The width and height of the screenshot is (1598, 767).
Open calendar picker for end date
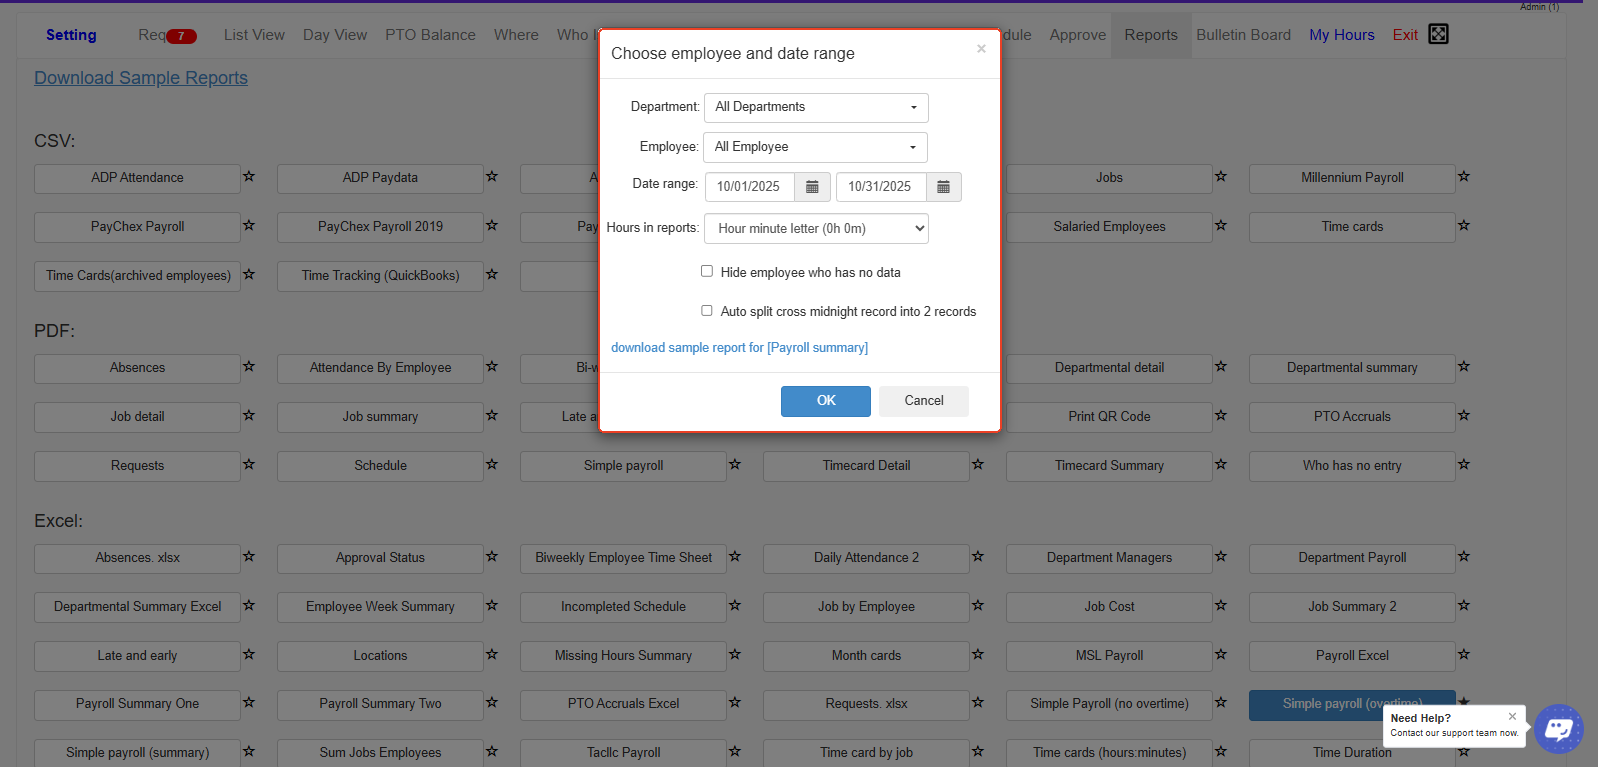coord(943,187)
